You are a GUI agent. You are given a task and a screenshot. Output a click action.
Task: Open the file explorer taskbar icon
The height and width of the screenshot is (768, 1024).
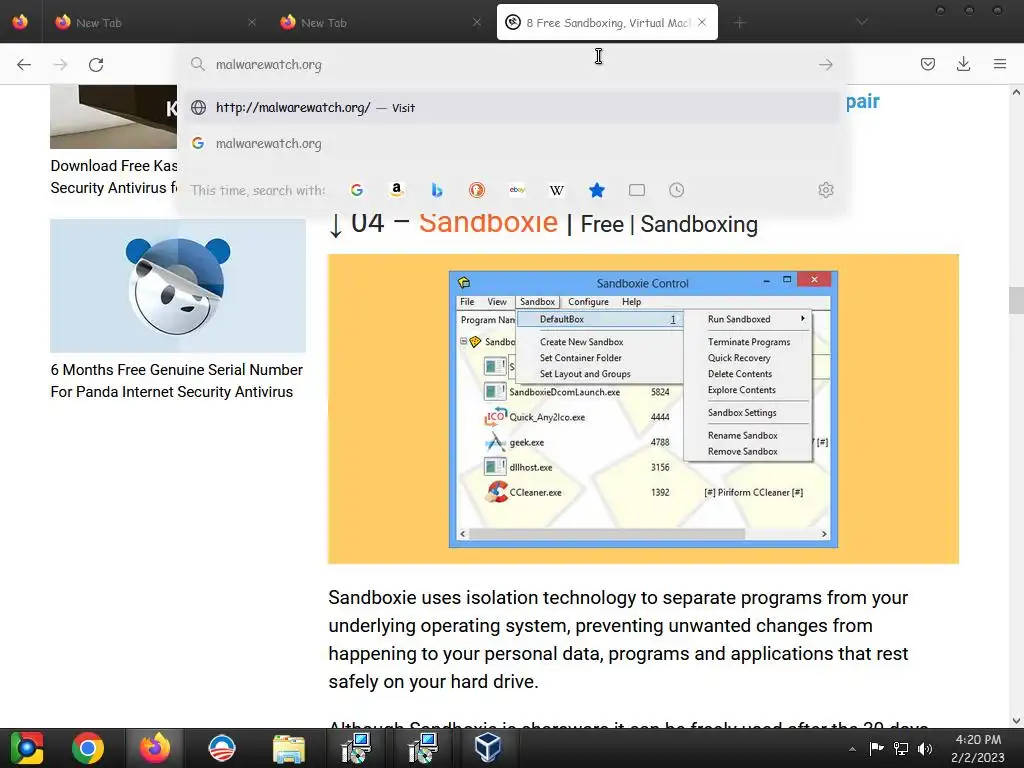(289, 748)
